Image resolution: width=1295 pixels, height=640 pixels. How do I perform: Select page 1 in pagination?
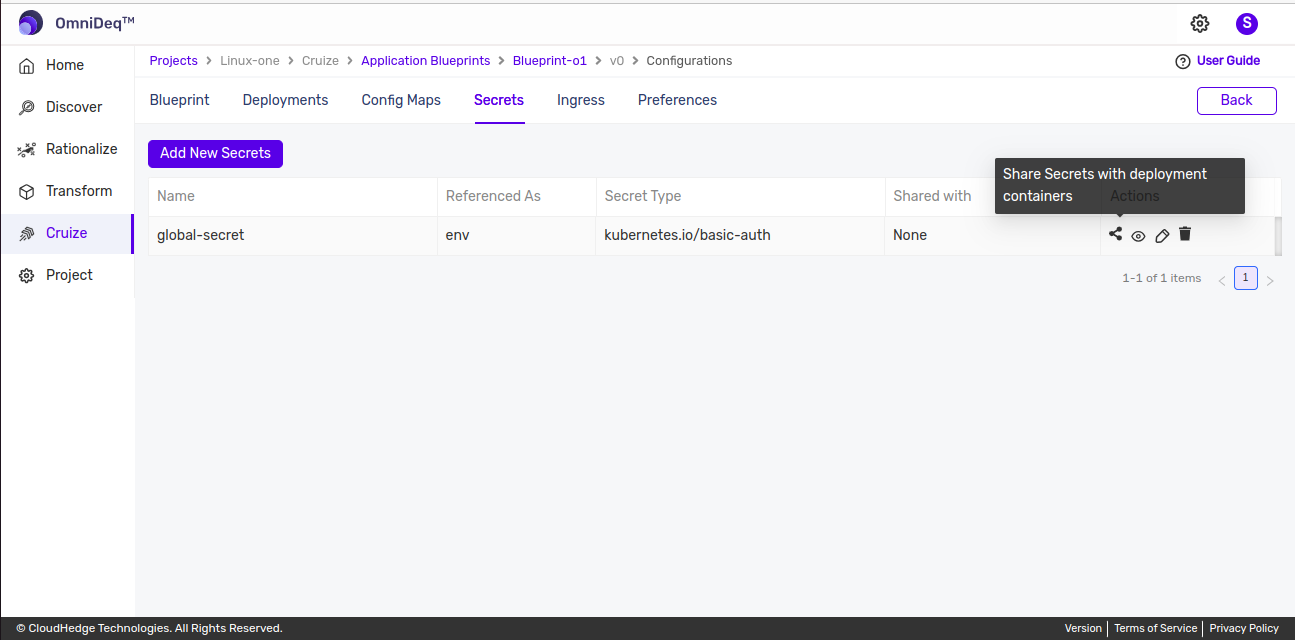[1245, 278]
